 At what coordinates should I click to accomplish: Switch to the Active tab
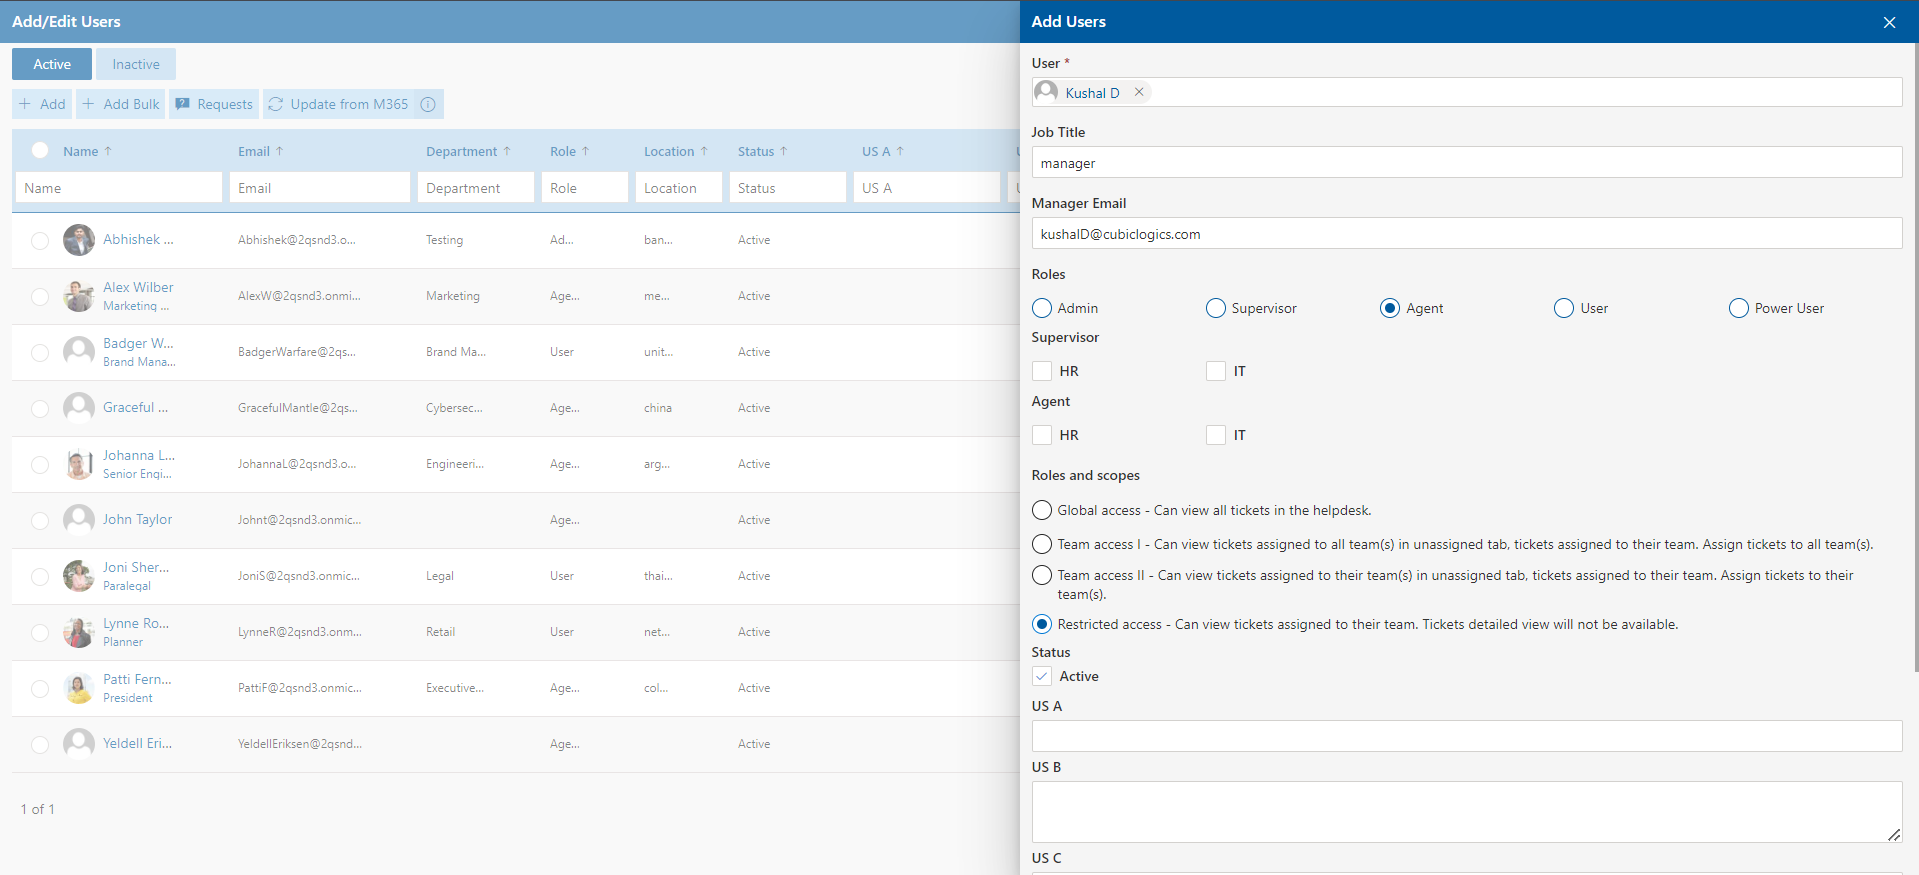[52, 64]
